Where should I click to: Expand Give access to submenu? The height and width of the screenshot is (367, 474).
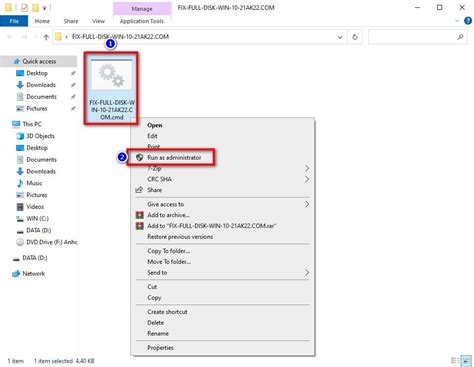point(222,204)
